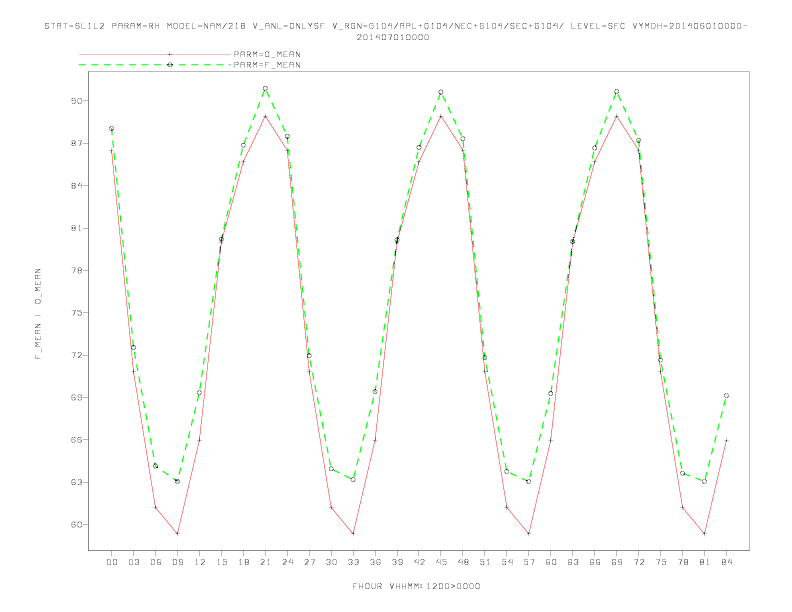Click the O_MEAN plus marker at hour 84
This screenshot has width=792, height=612.
(x=726, y=440)
